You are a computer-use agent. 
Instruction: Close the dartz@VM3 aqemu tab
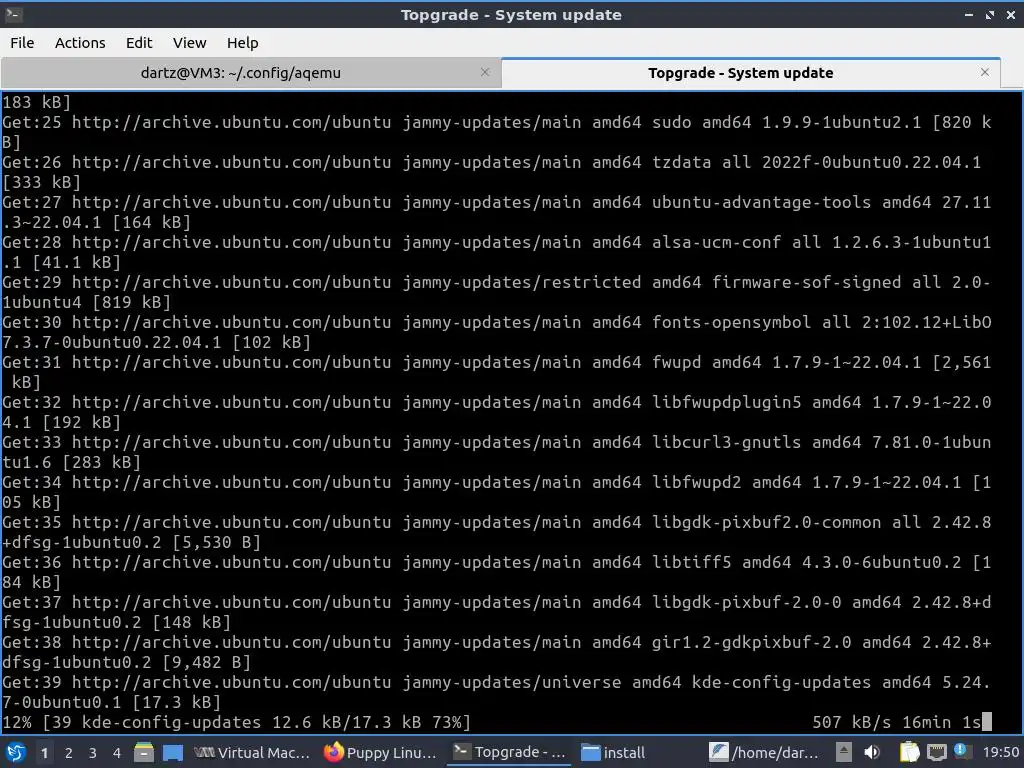pyautogui.click(x=485, y=72)
